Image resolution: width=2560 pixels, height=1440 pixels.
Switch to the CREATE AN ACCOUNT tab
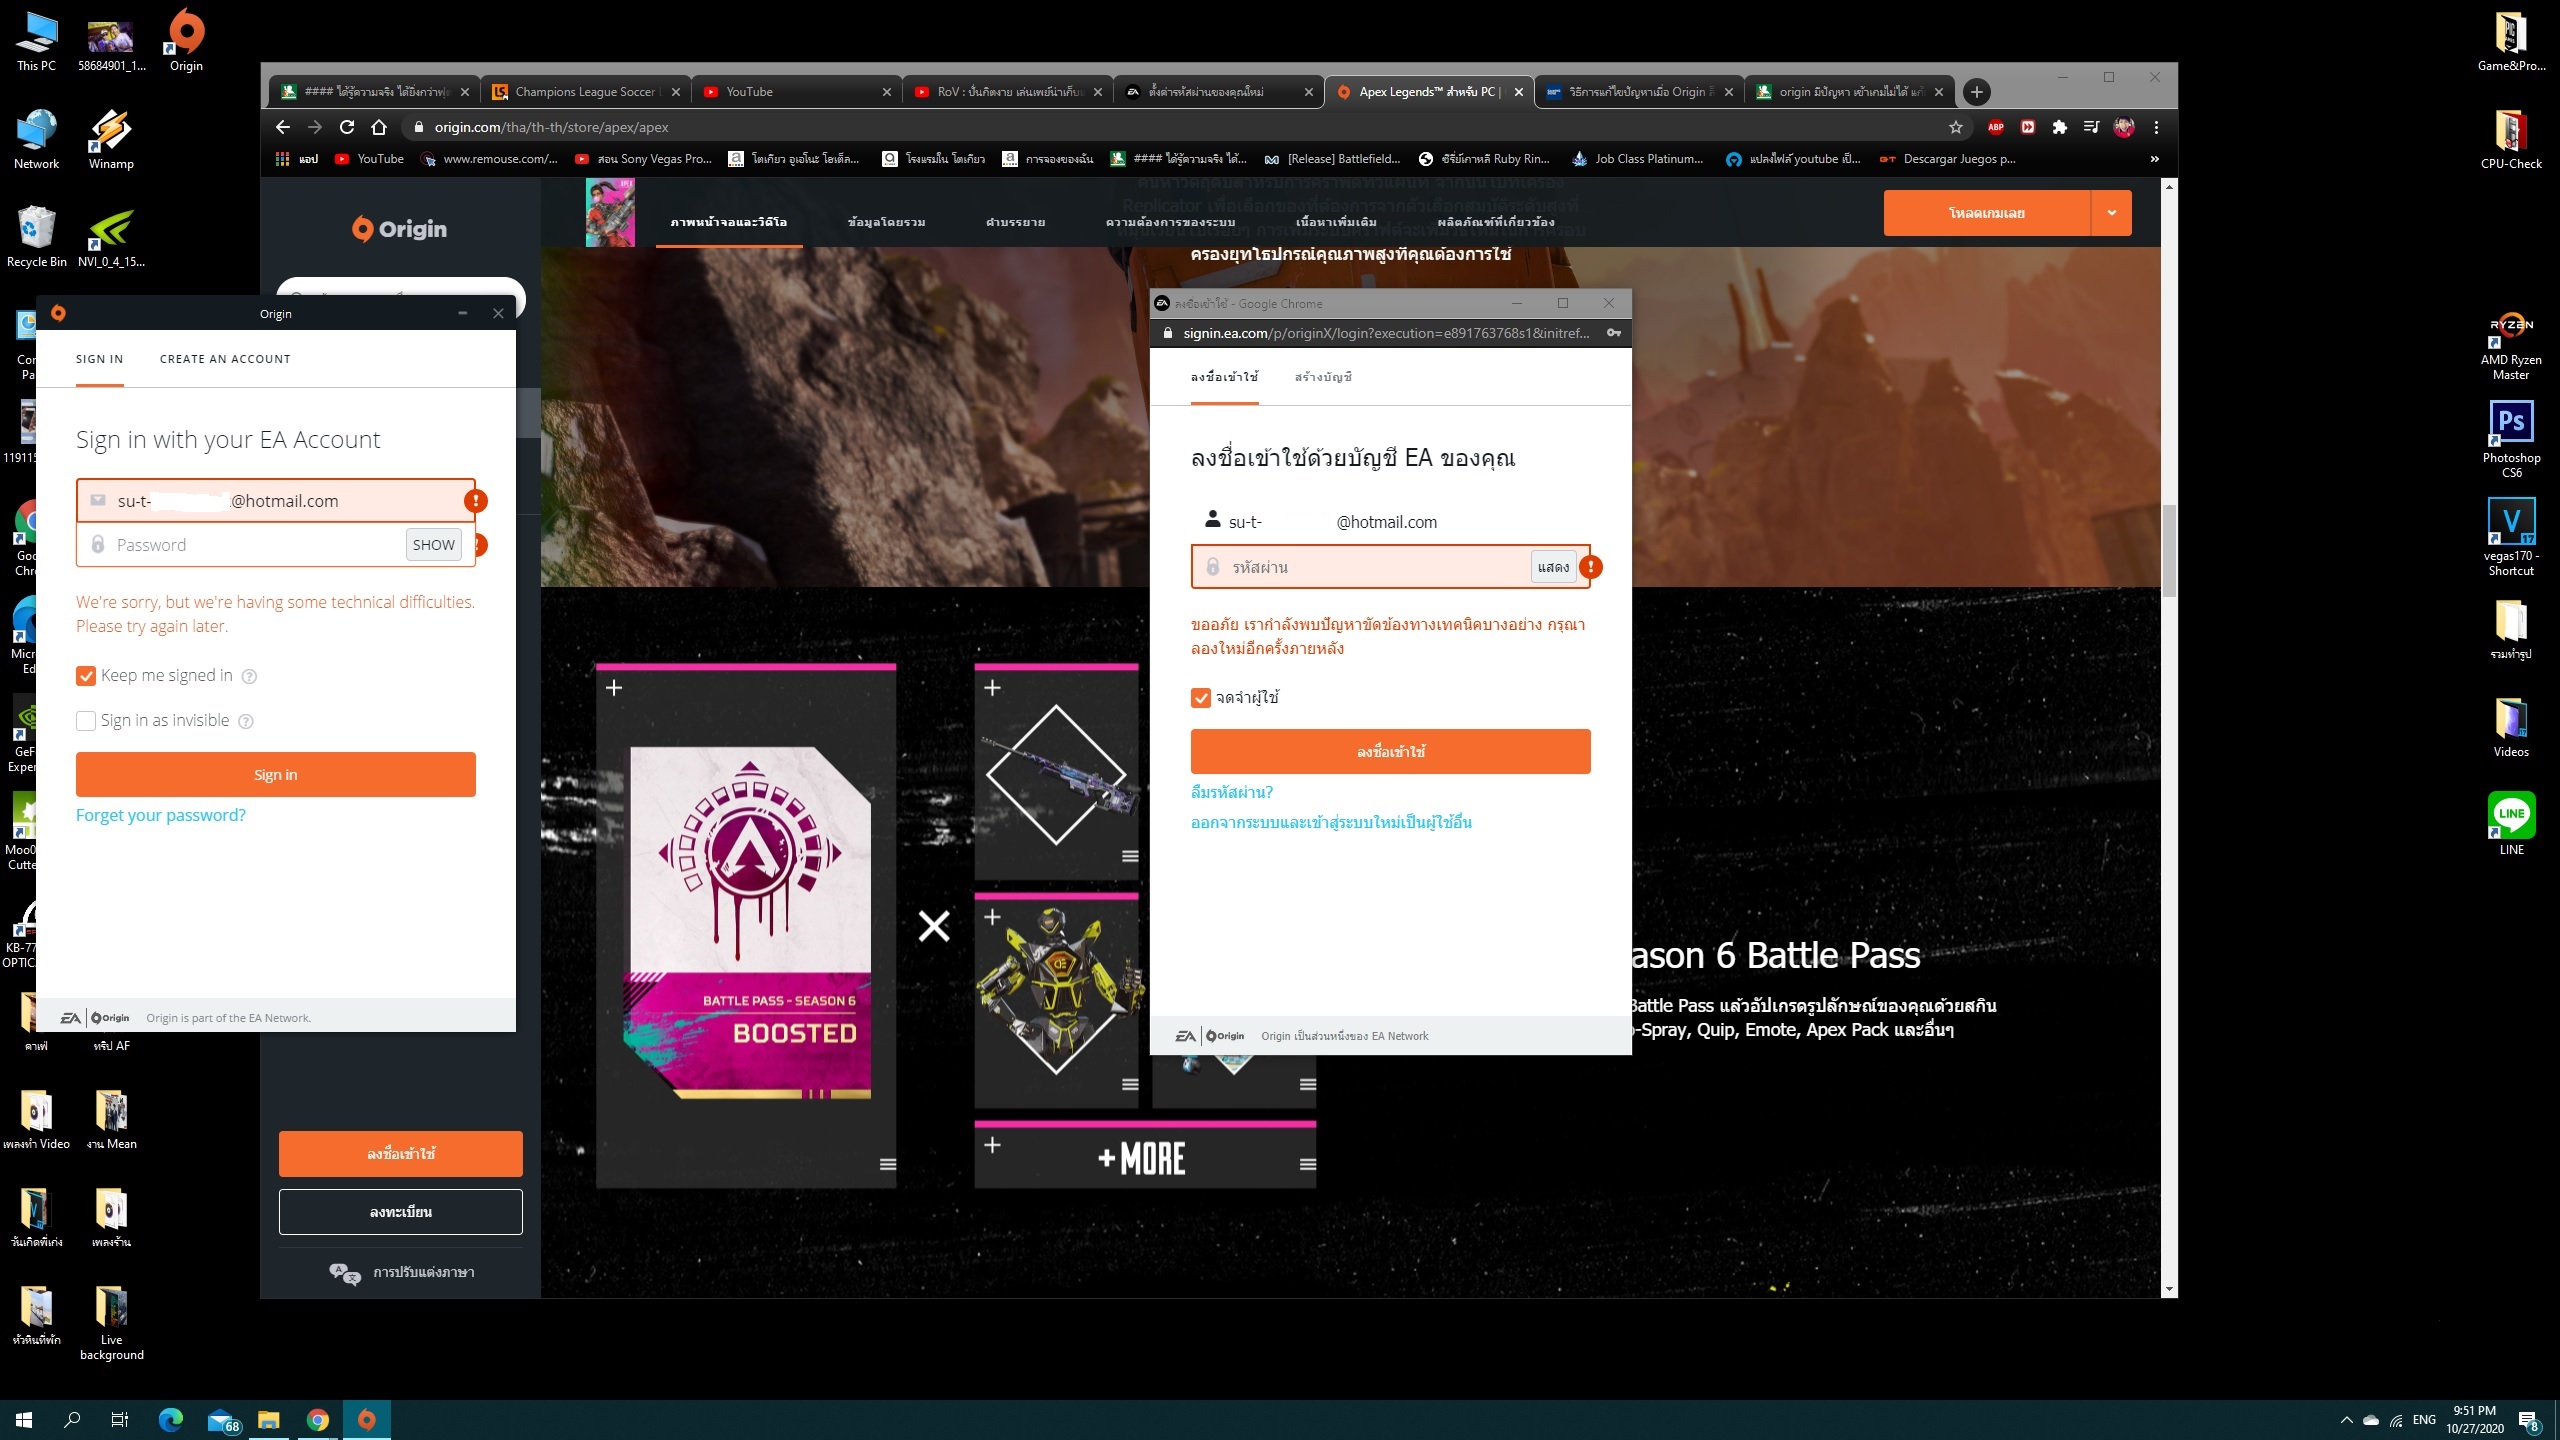pos(225,359)
